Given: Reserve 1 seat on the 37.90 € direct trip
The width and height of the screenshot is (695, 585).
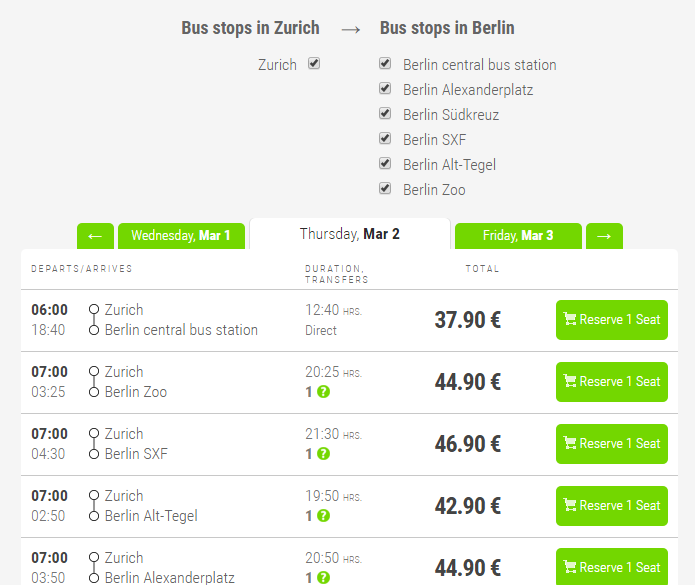Looking at the screenshot, I should 611,320.
